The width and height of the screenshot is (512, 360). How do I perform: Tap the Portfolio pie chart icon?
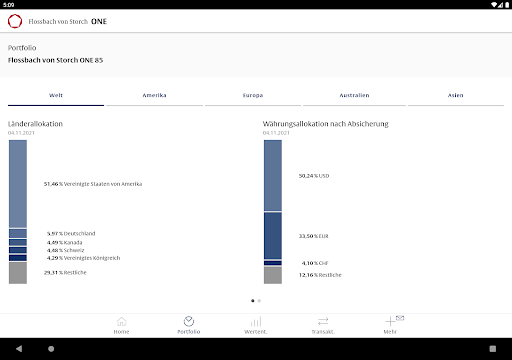pyautogui.click(x=189, y=321)
